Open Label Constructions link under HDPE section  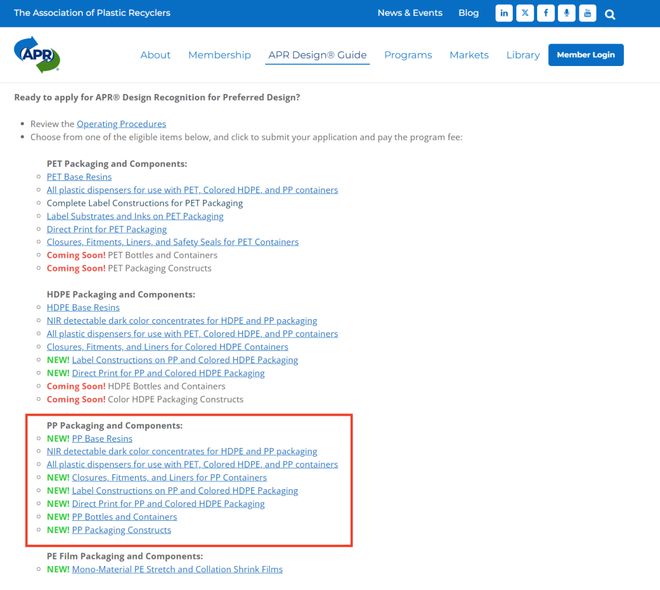point(185,360)
